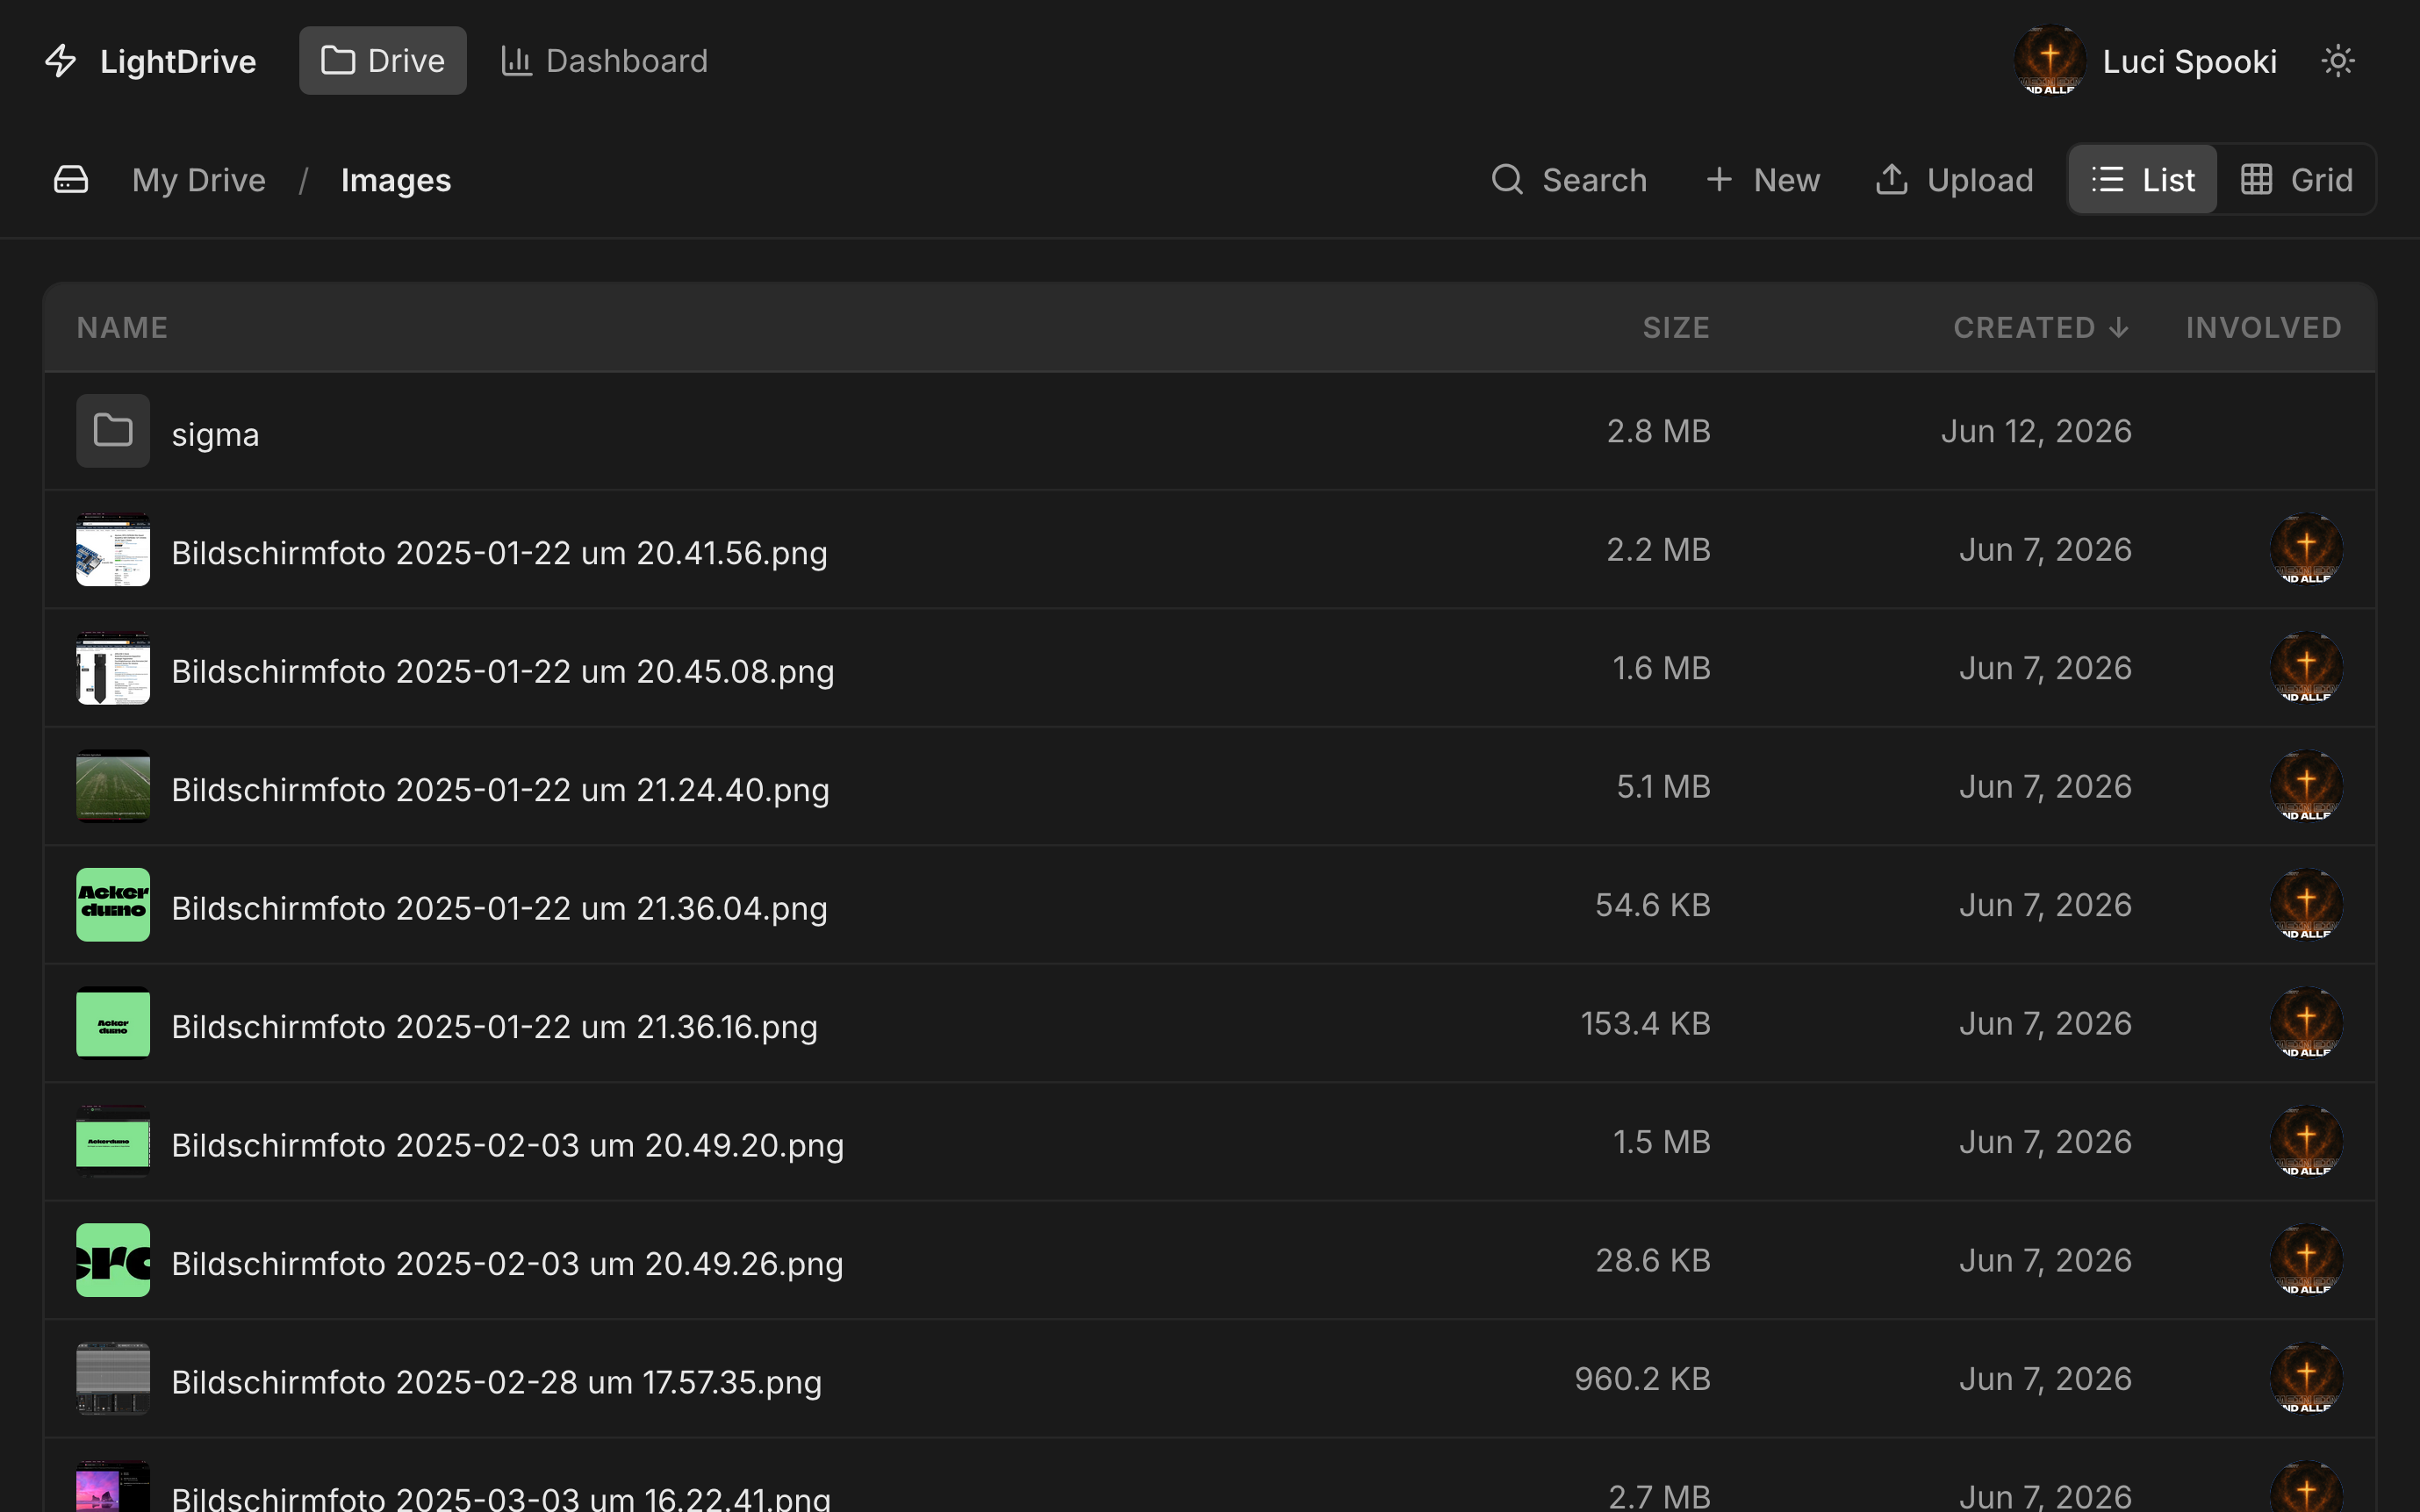Click the 5.1 MB size value
The width and height of the screenshot is (2420, 1512).
click(1663, 786)
